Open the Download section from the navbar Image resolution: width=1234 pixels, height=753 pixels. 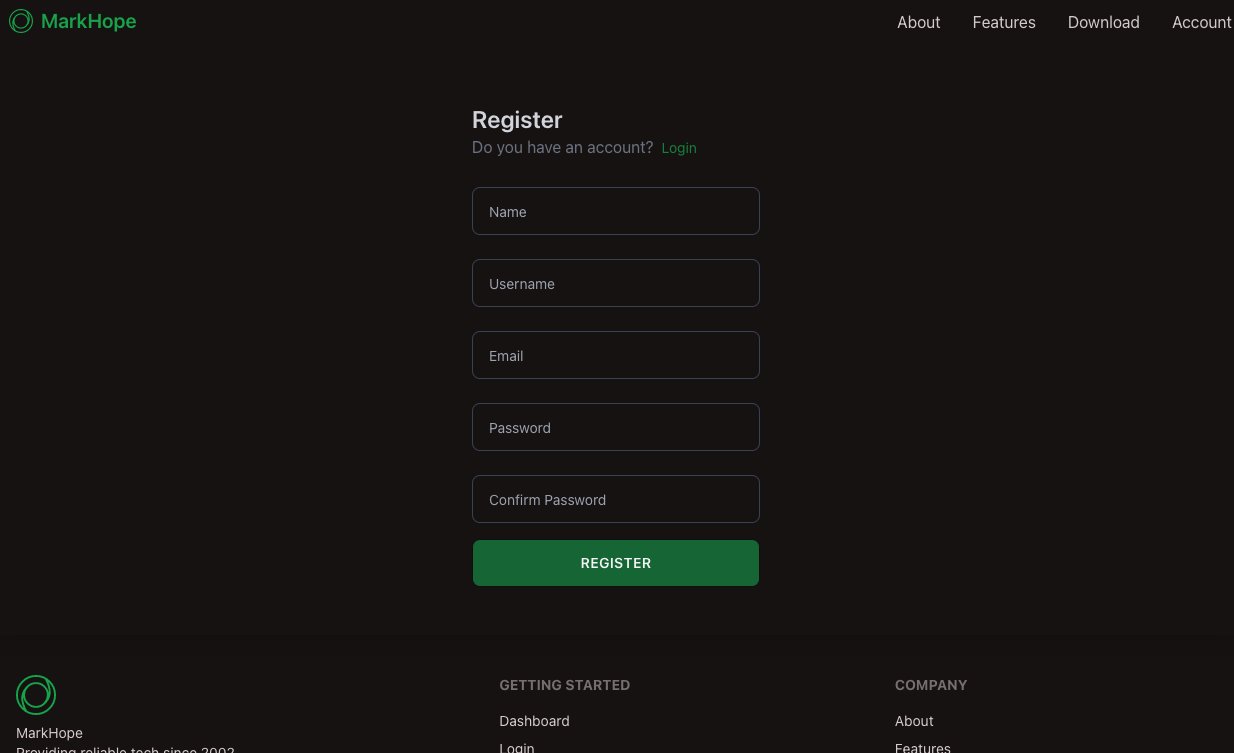tap(1103, 22)
